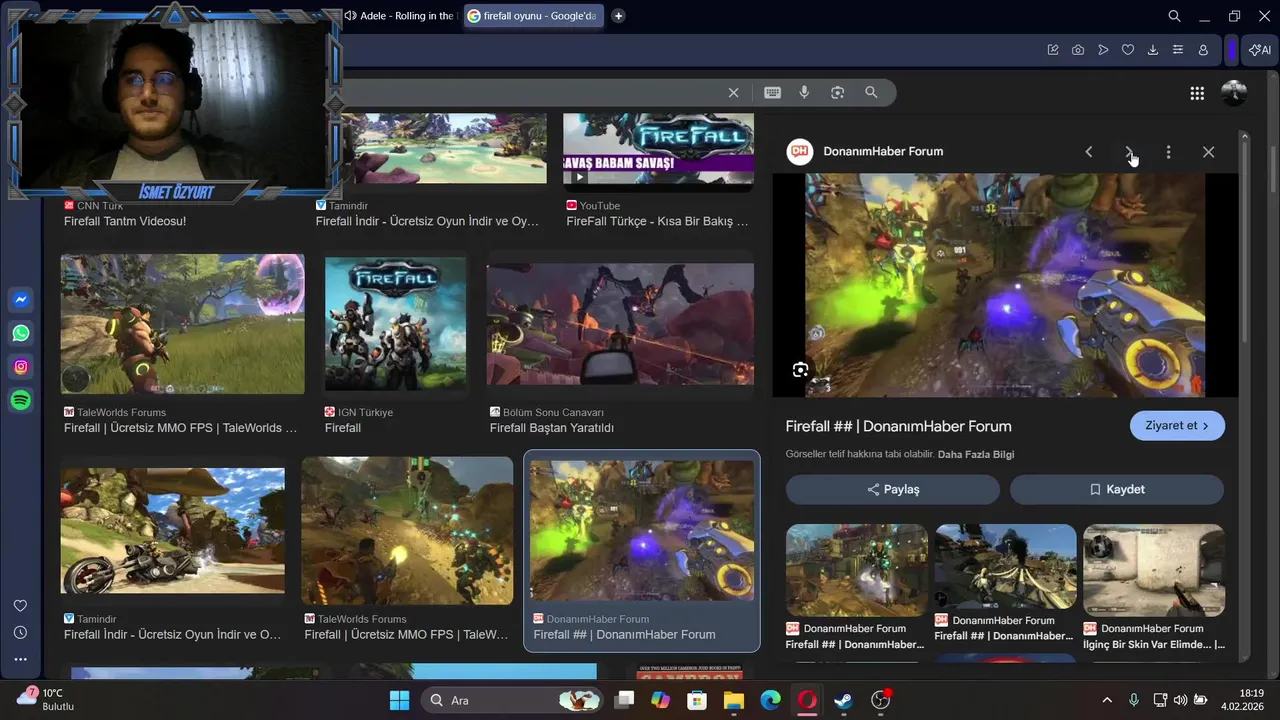Open the Opera AI assistant button
Viewport: 1280px width, 720px height.
(x=1259, y=50)
